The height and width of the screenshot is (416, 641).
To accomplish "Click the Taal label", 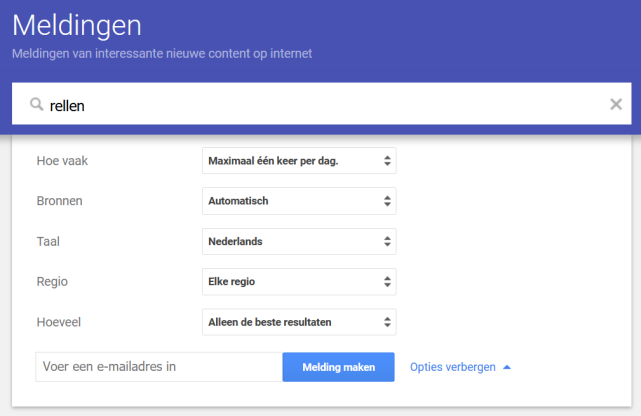I will coord(48,242).
